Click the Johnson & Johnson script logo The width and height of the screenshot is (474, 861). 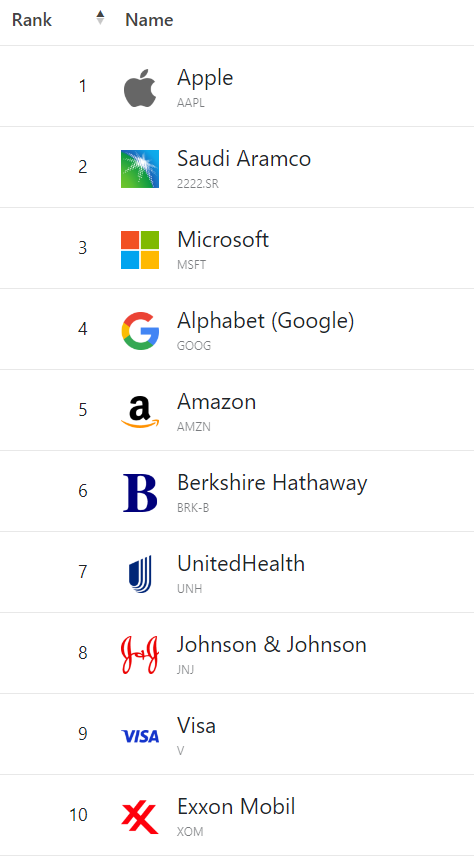point(140,655)
